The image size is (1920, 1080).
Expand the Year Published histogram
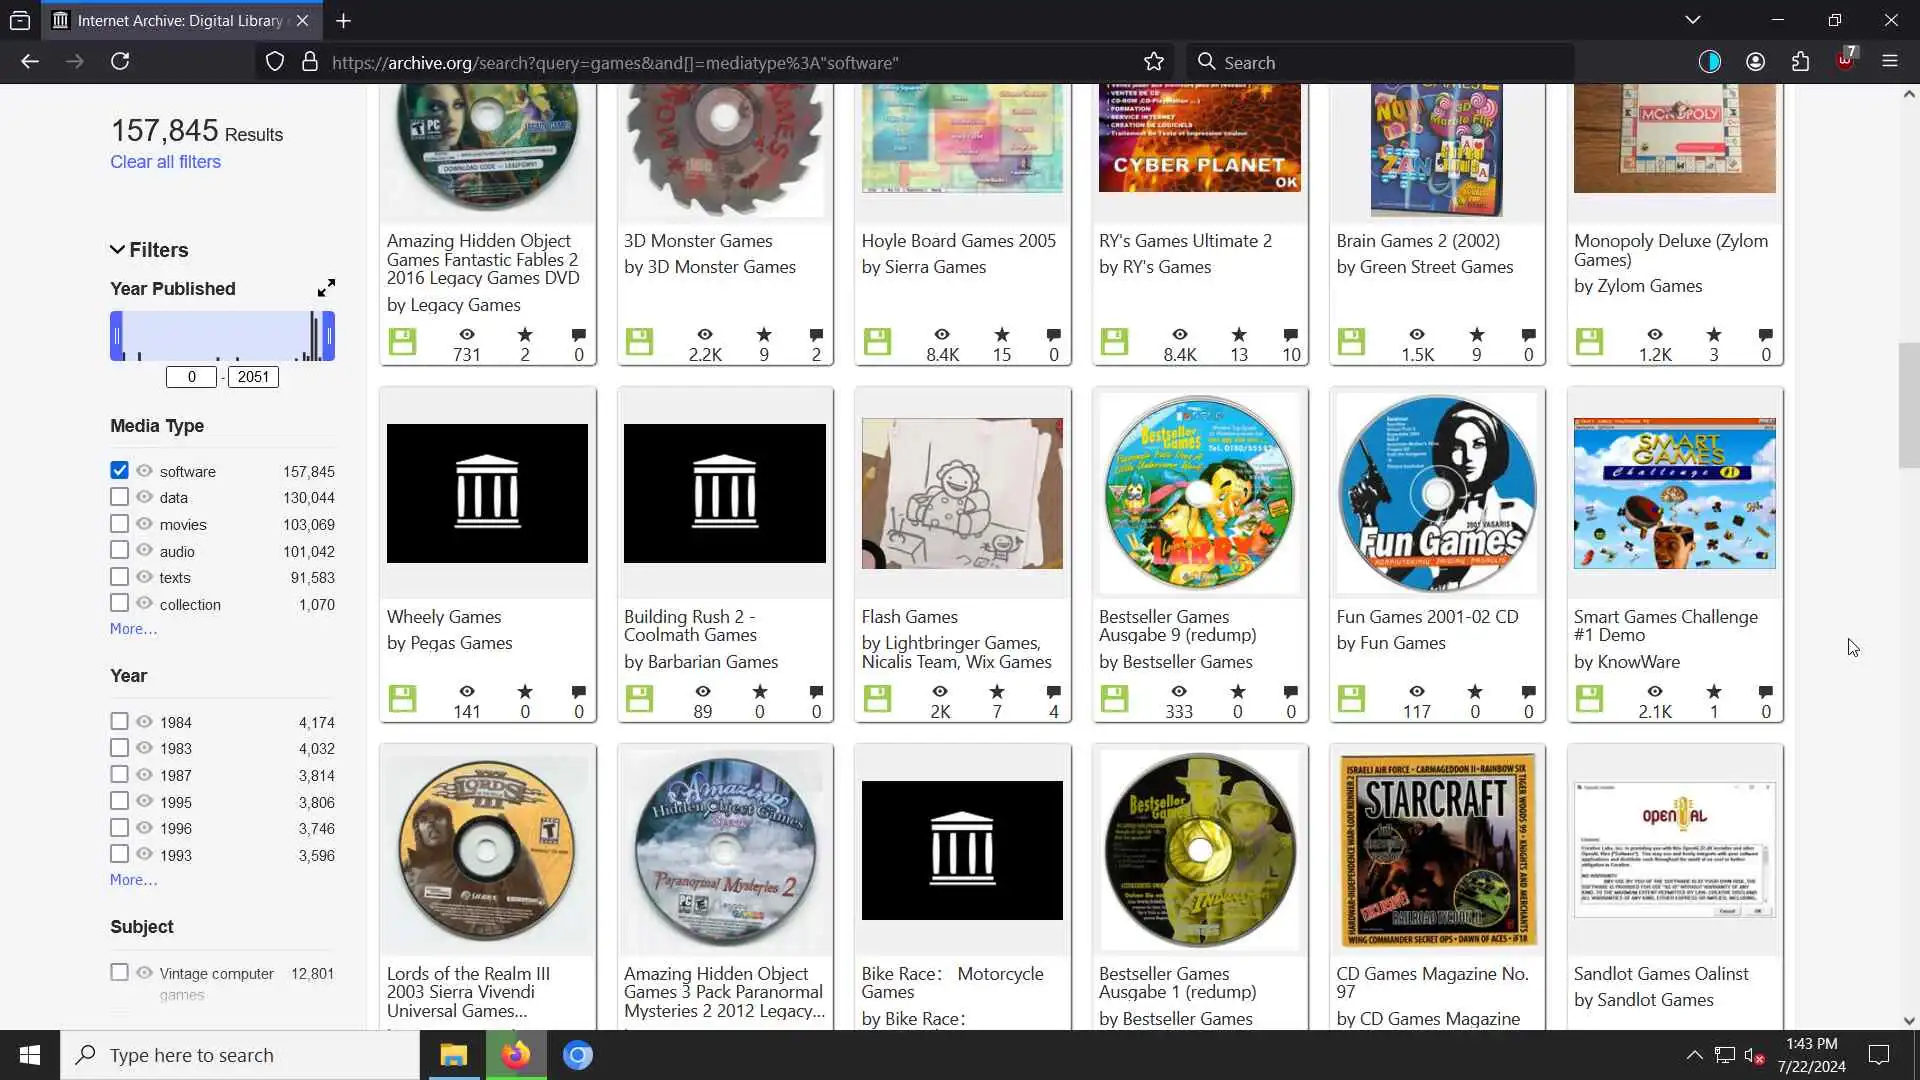(x=326, y=288)
